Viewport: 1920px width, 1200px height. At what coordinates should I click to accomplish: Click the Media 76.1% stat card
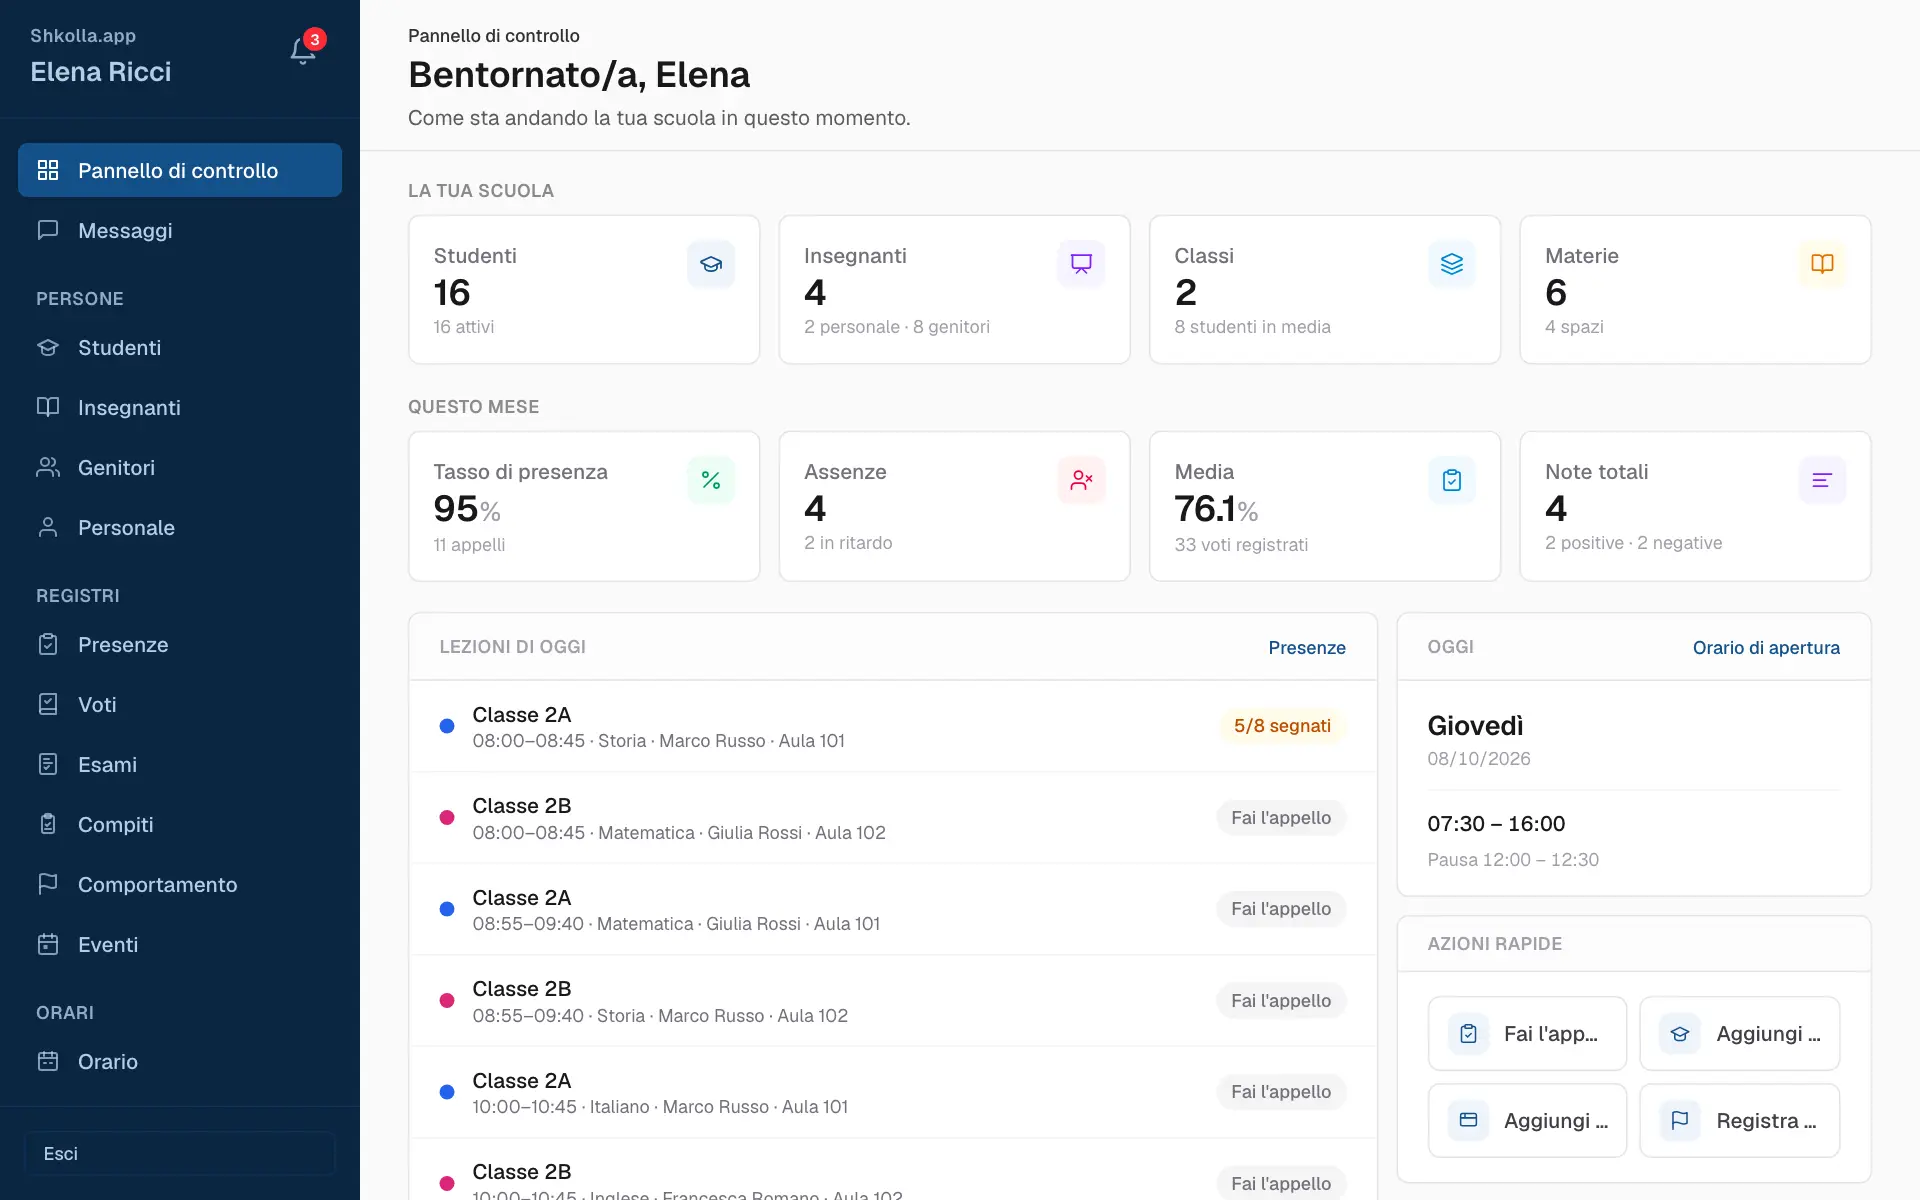pos(1325,506)
